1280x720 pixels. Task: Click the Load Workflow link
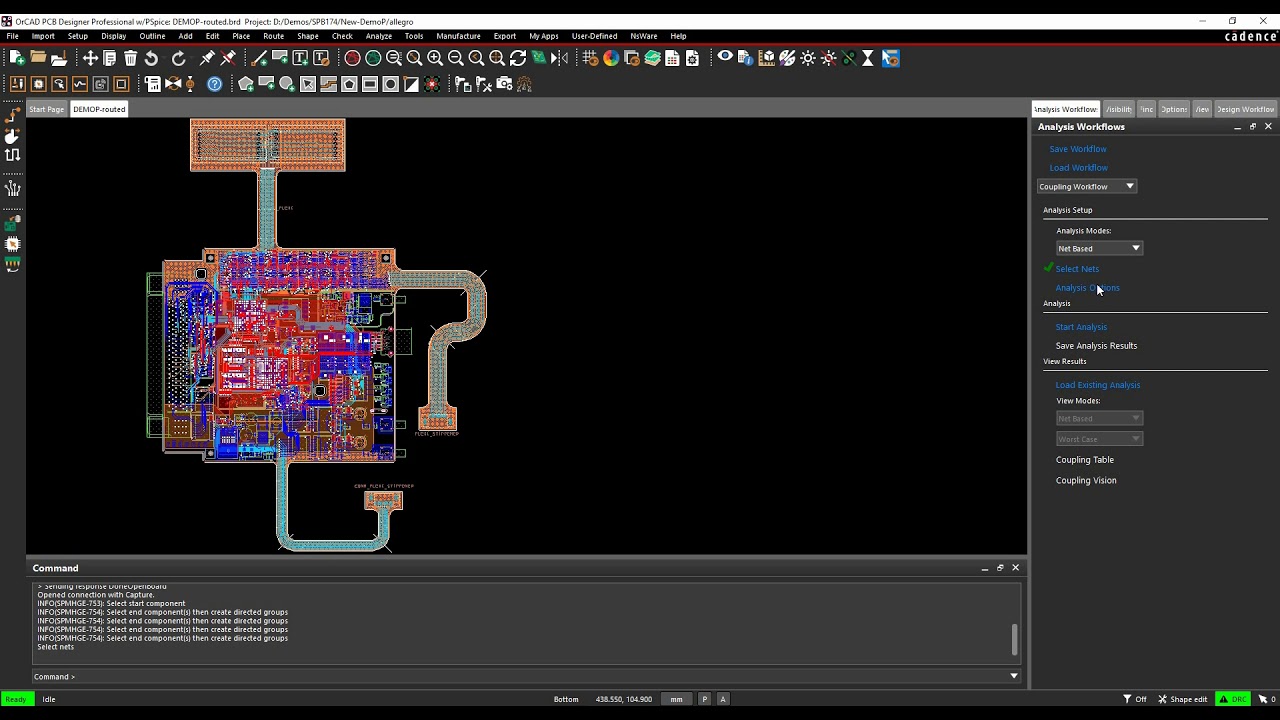[1079, 168]
